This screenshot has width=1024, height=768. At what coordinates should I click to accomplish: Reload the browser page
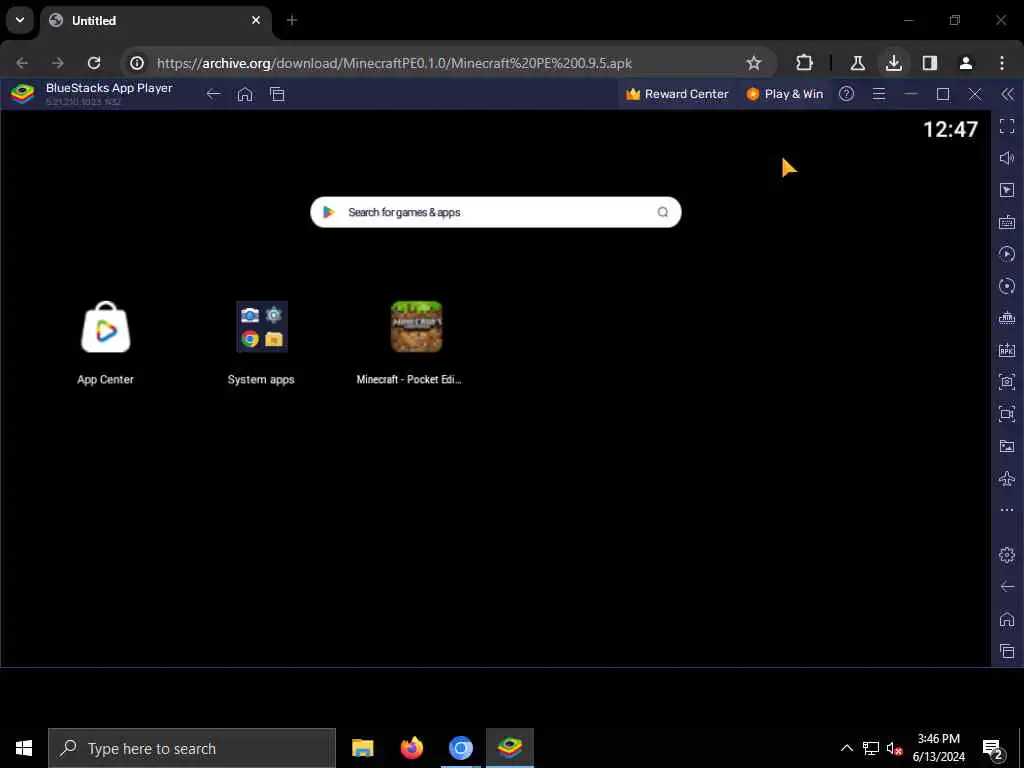point(94,63)
